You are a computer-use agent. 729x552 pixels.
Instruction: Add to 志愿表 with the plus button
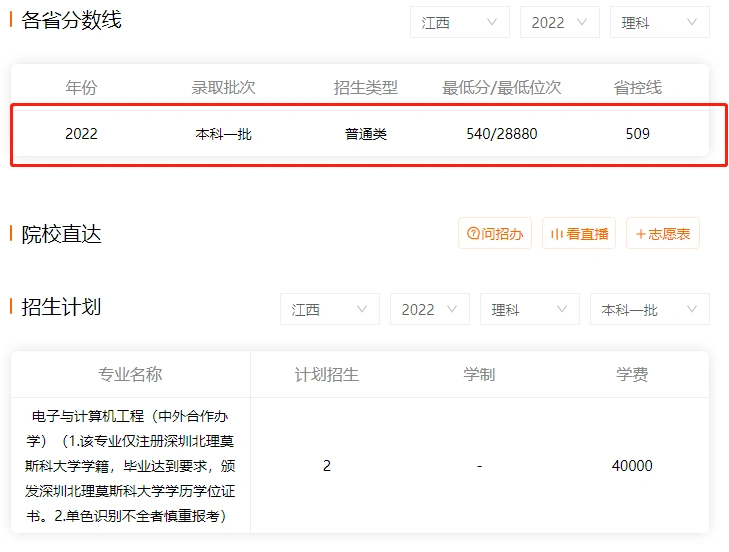(663, 233)
